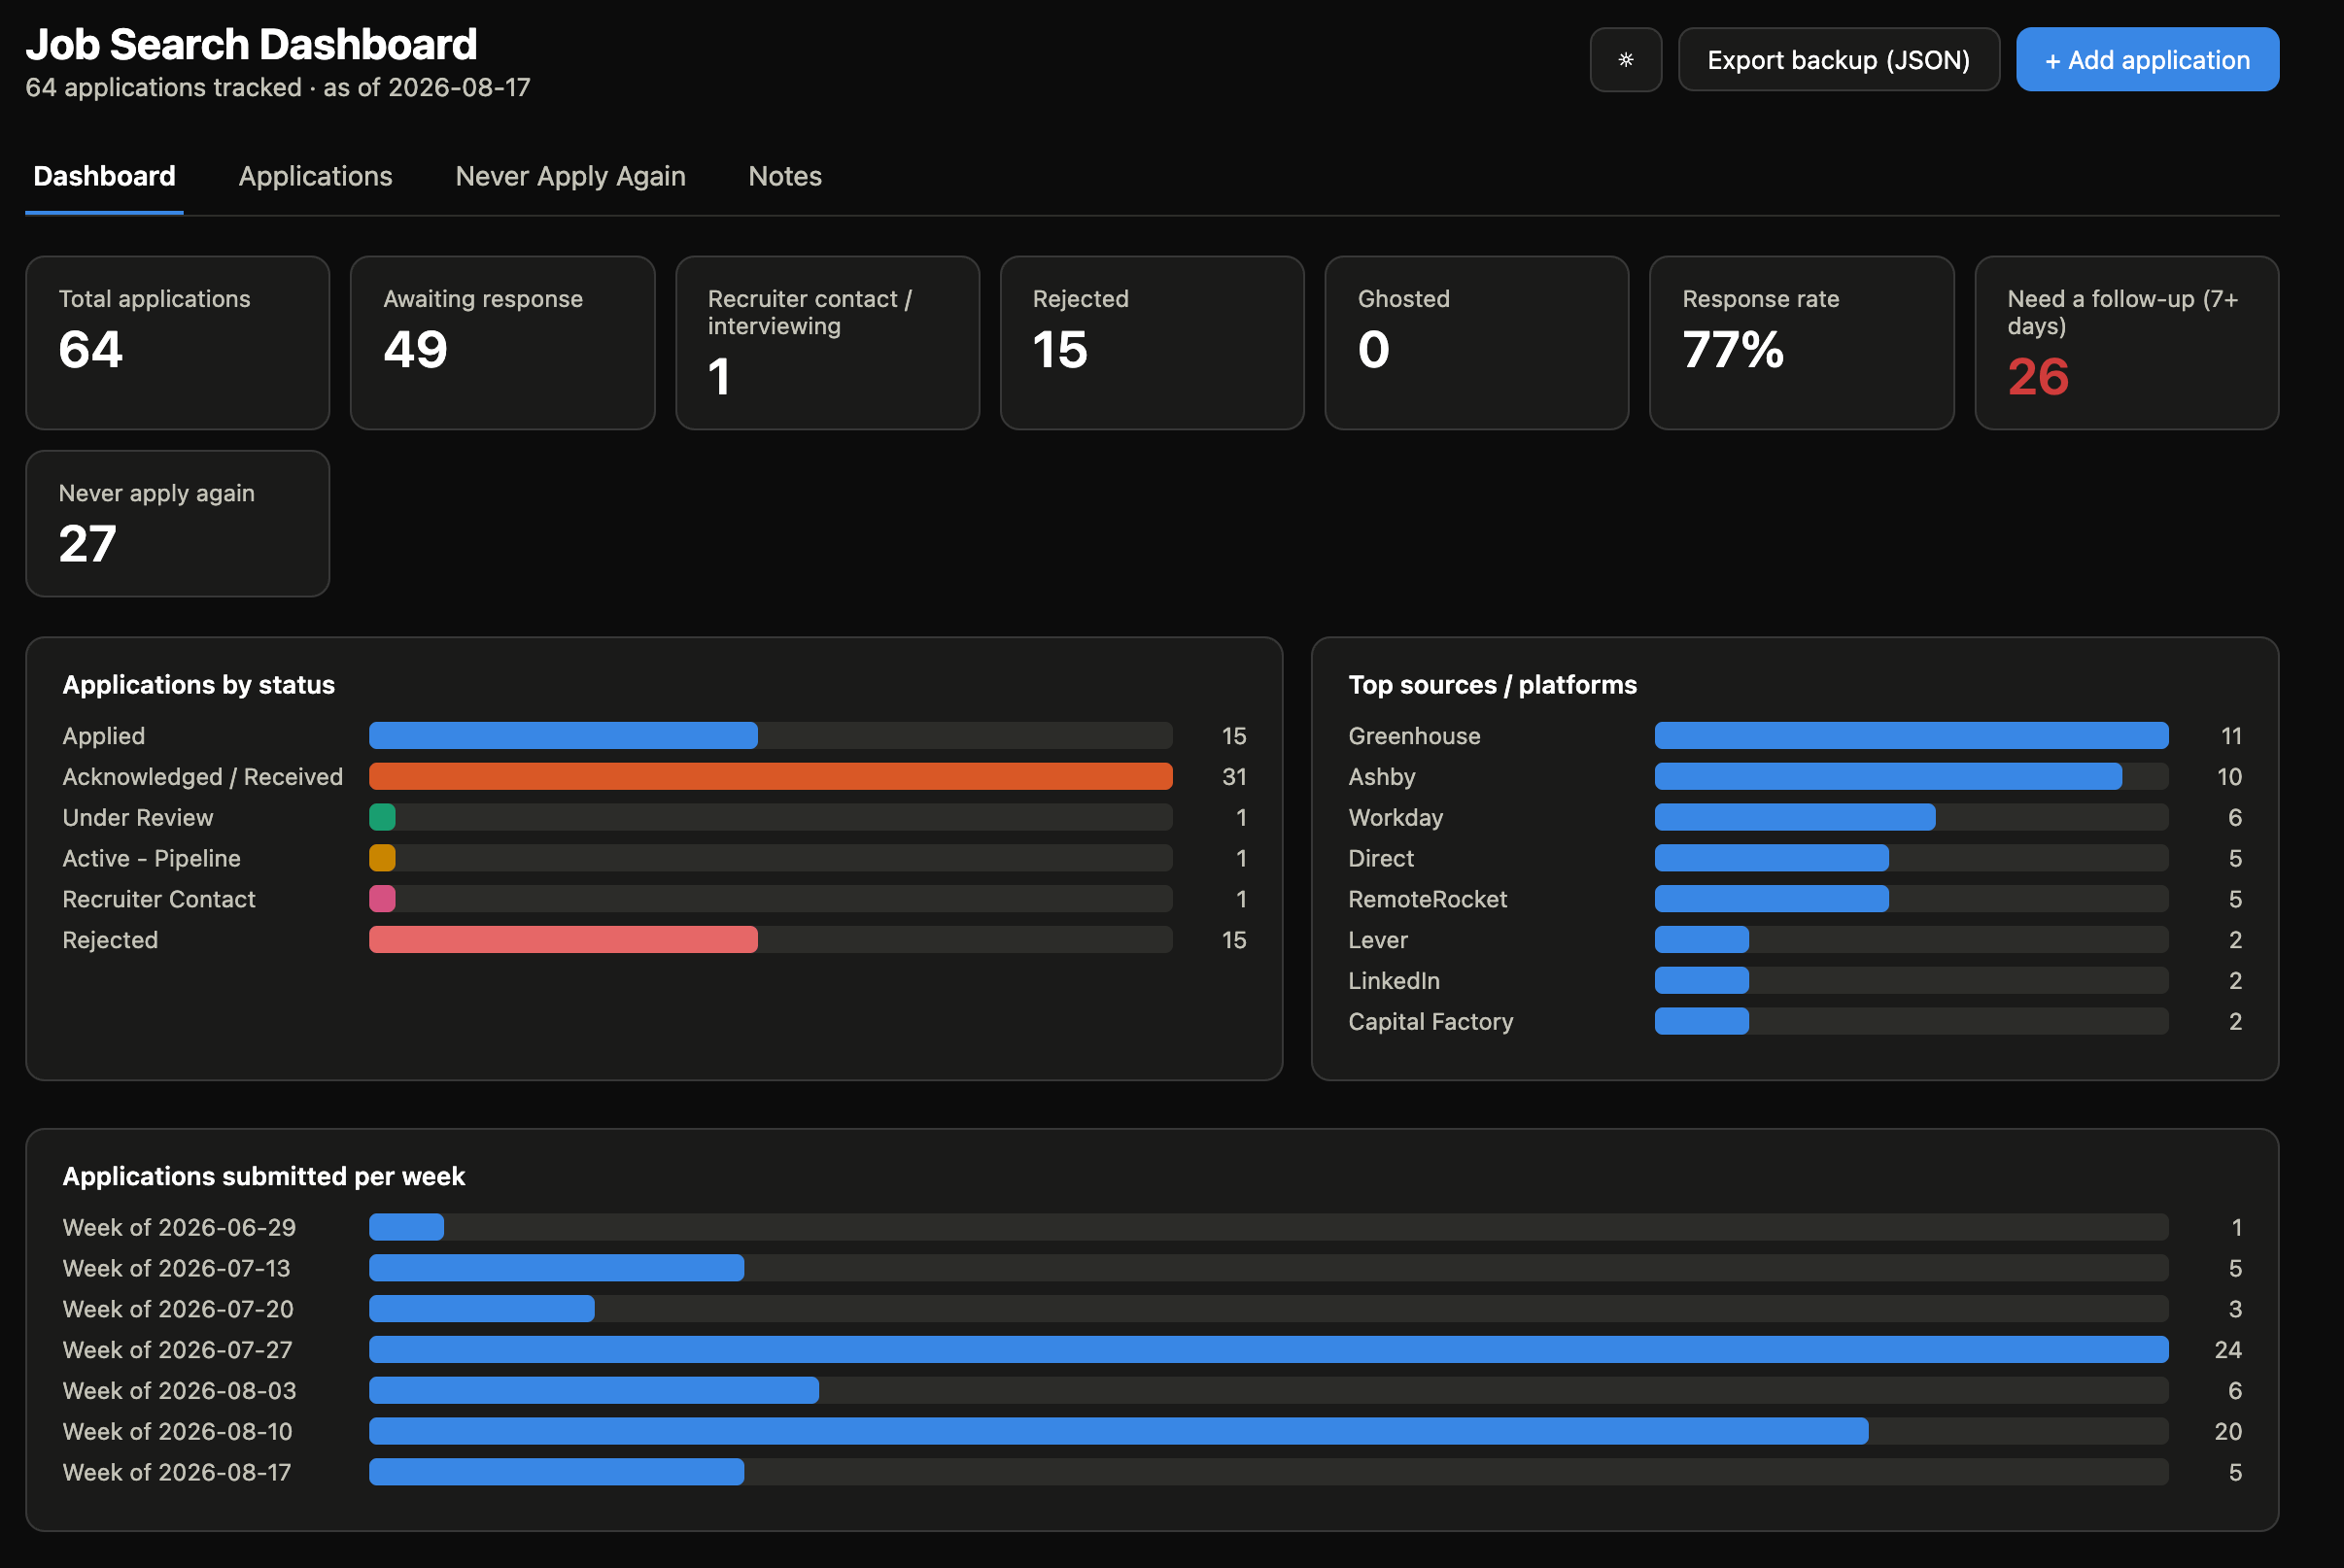Click the Workday source row bar
Screen dimensions: 2344x1568
[1795, 817]
